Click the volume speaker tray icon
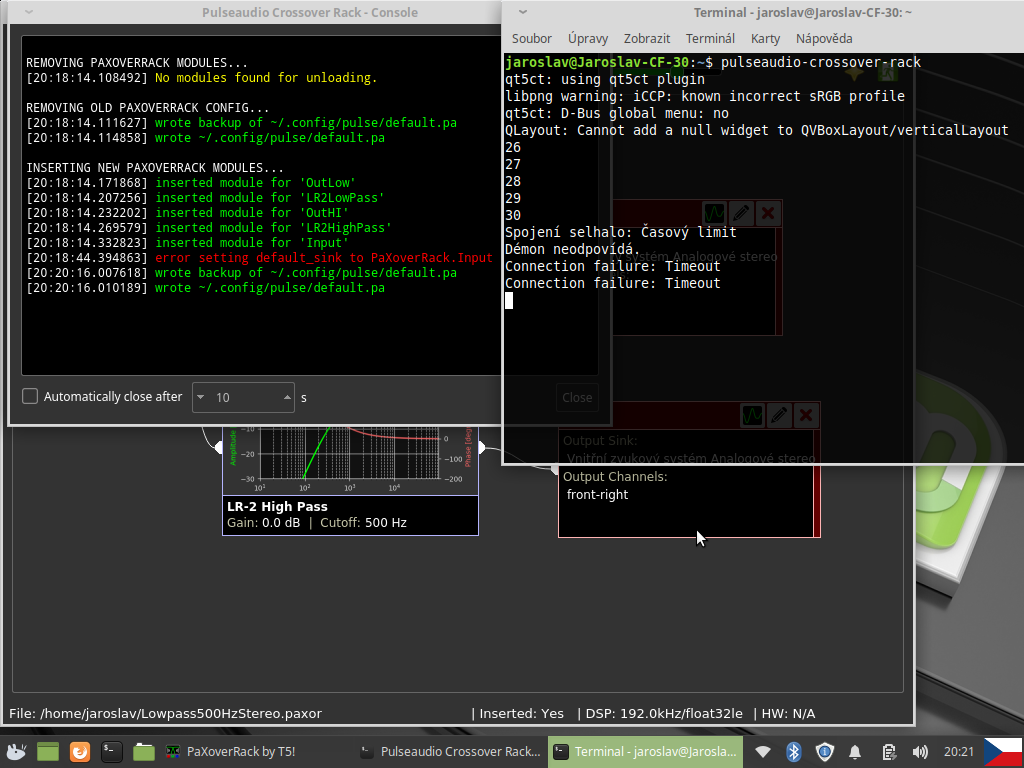The image size is (1024, 768). click(920, 752)
